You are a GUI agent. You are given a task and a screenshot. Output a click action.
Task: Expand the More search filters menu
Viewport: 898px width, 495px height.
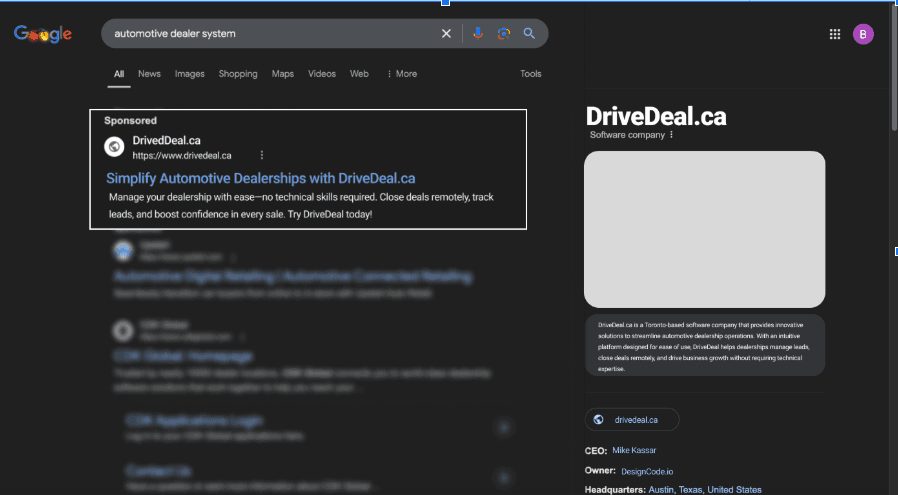coord(401,74)
